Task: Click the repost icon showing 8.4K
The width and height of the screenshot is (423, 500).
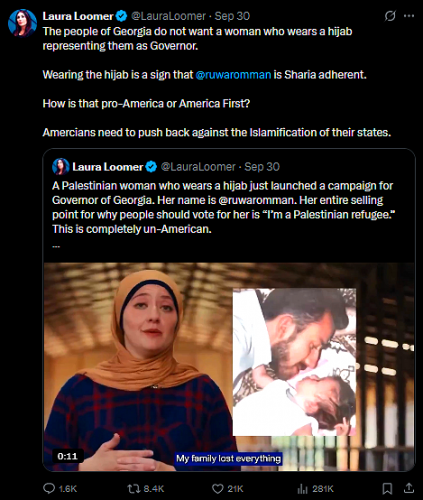Action: pyautogui.click(x=132, y=489)
